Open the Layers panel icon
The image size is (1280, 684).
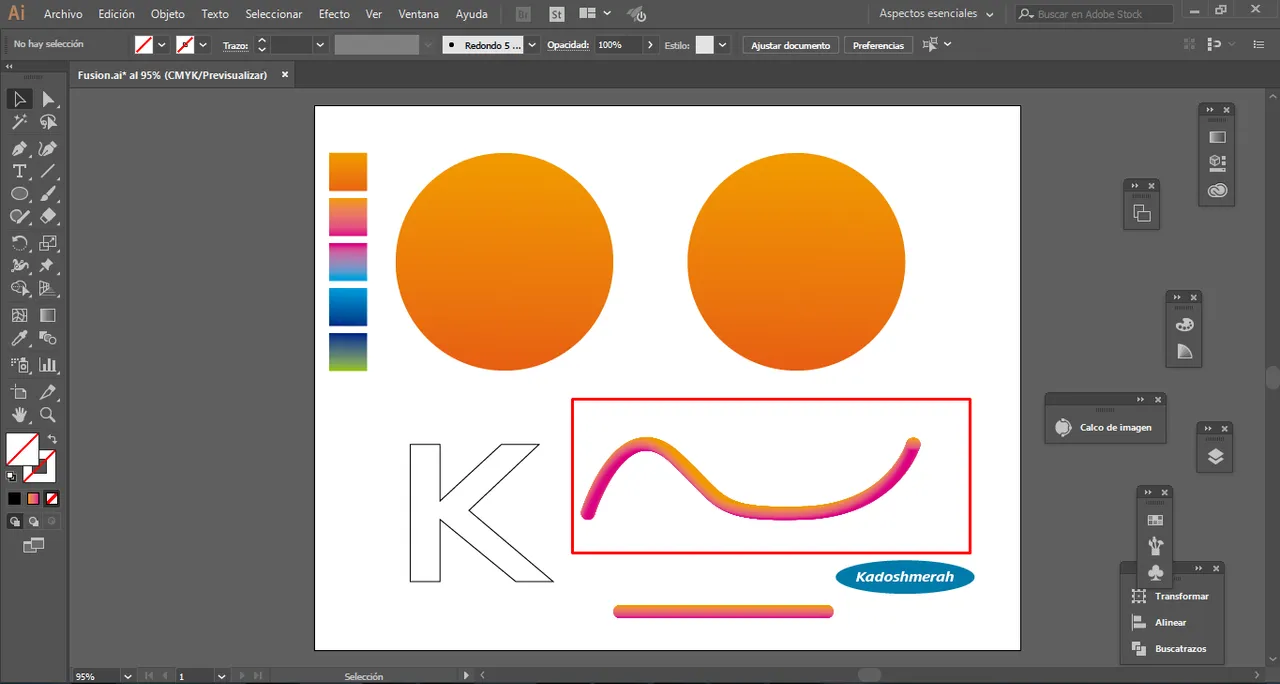click(1215, 457)
